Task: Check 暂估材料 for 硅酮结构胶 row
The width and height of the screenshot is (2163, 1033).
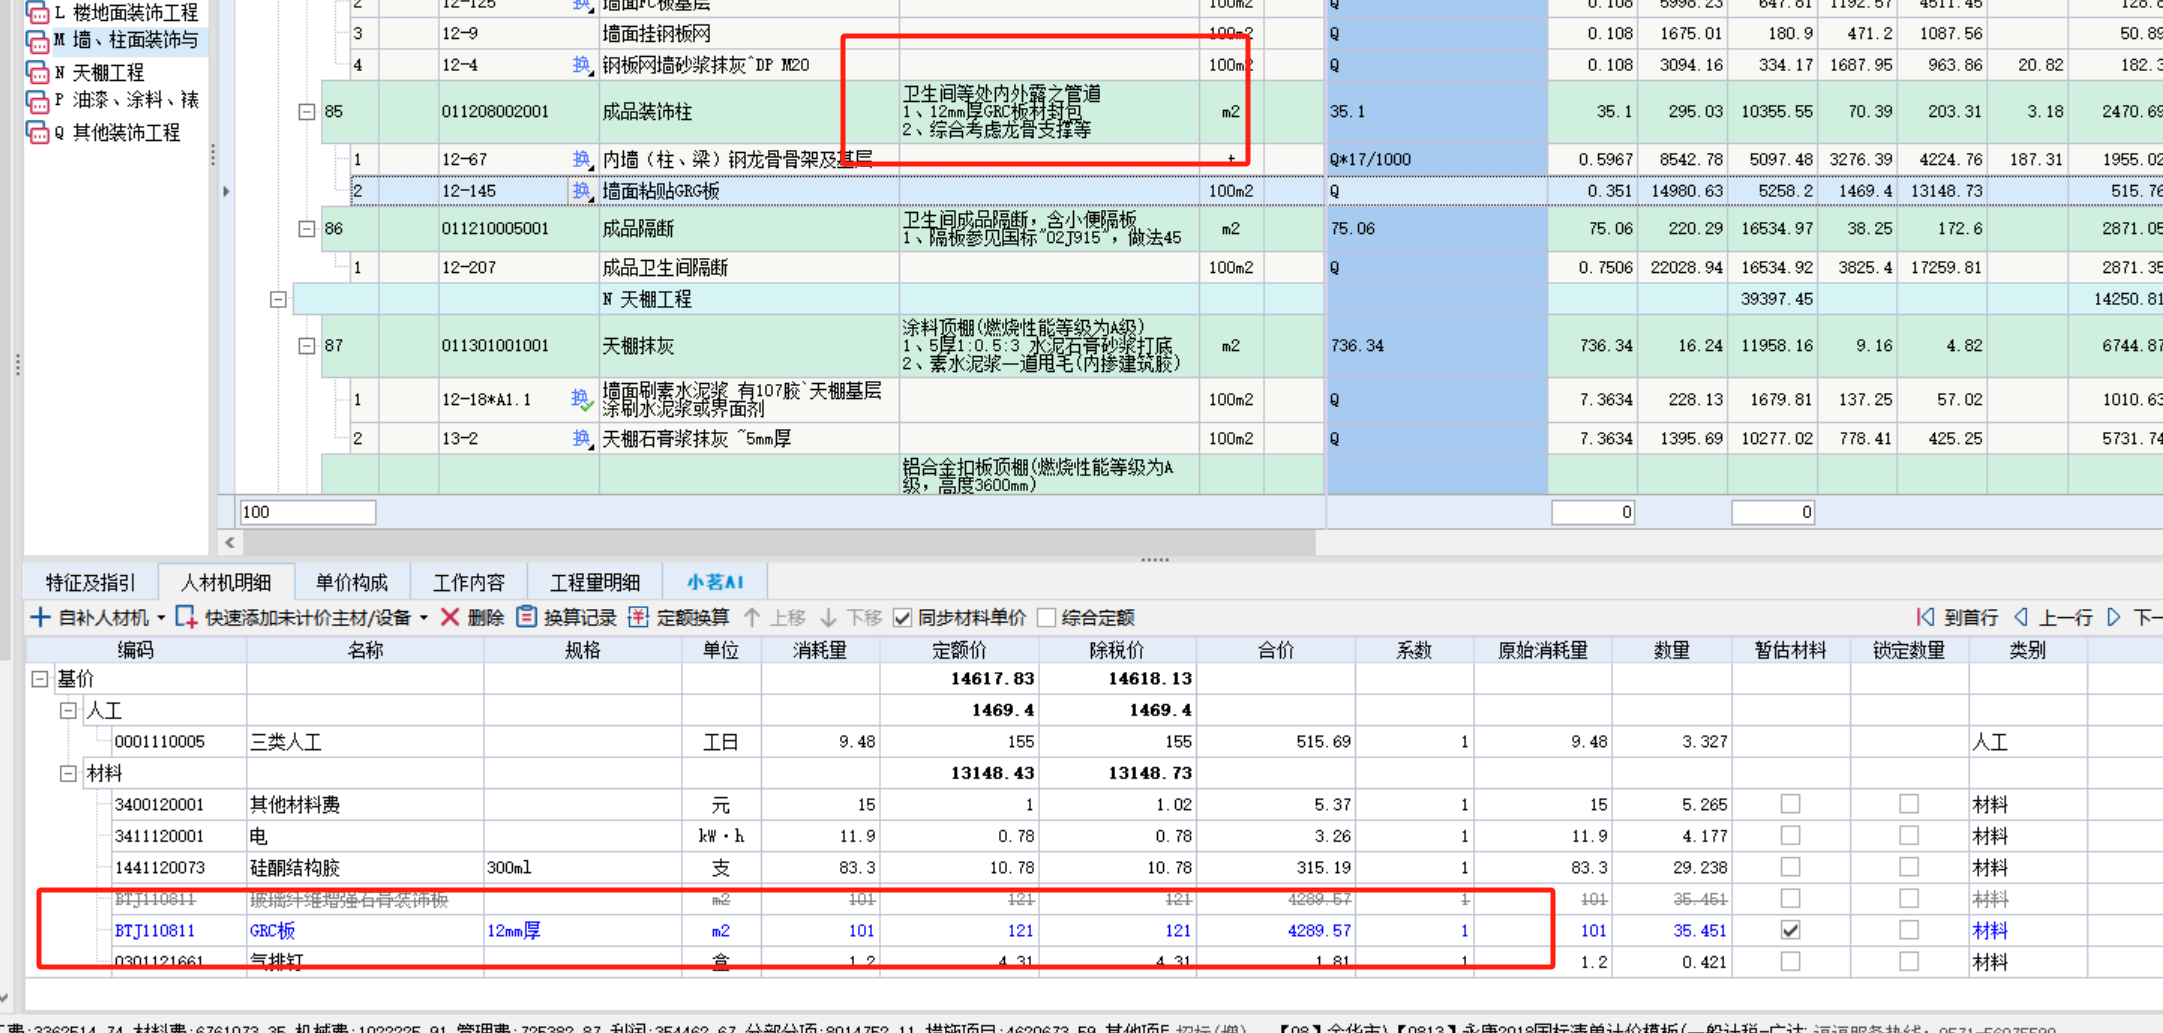Action: click(x=1790, y=867)
